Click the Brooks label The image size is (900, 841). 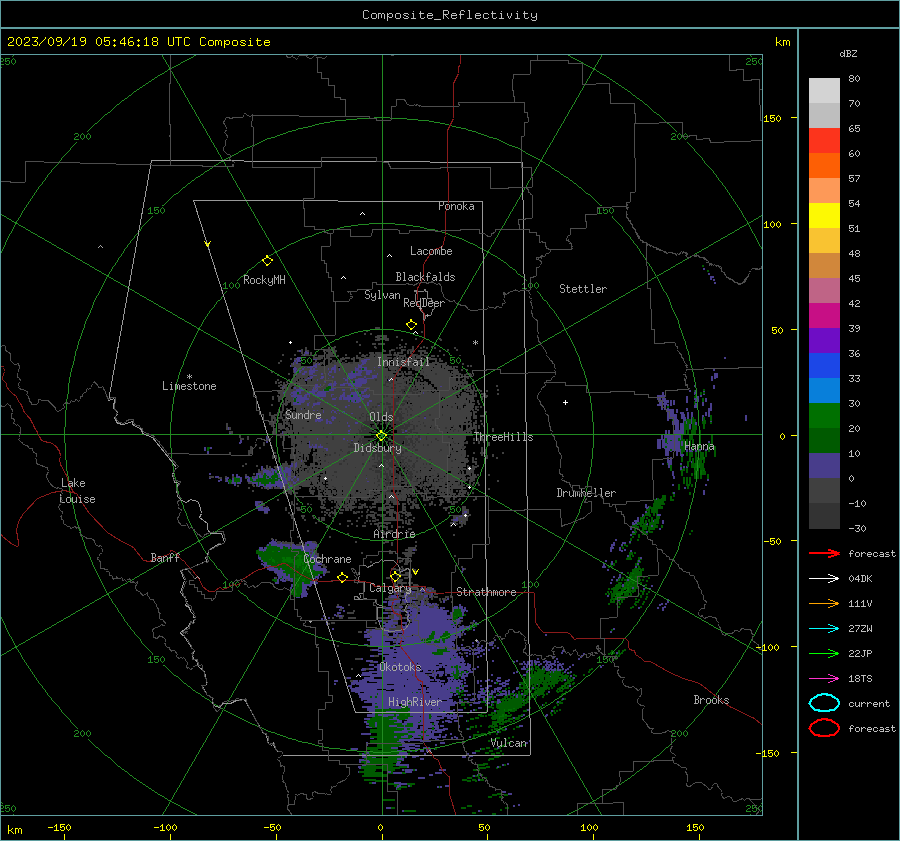pos(711,700)
